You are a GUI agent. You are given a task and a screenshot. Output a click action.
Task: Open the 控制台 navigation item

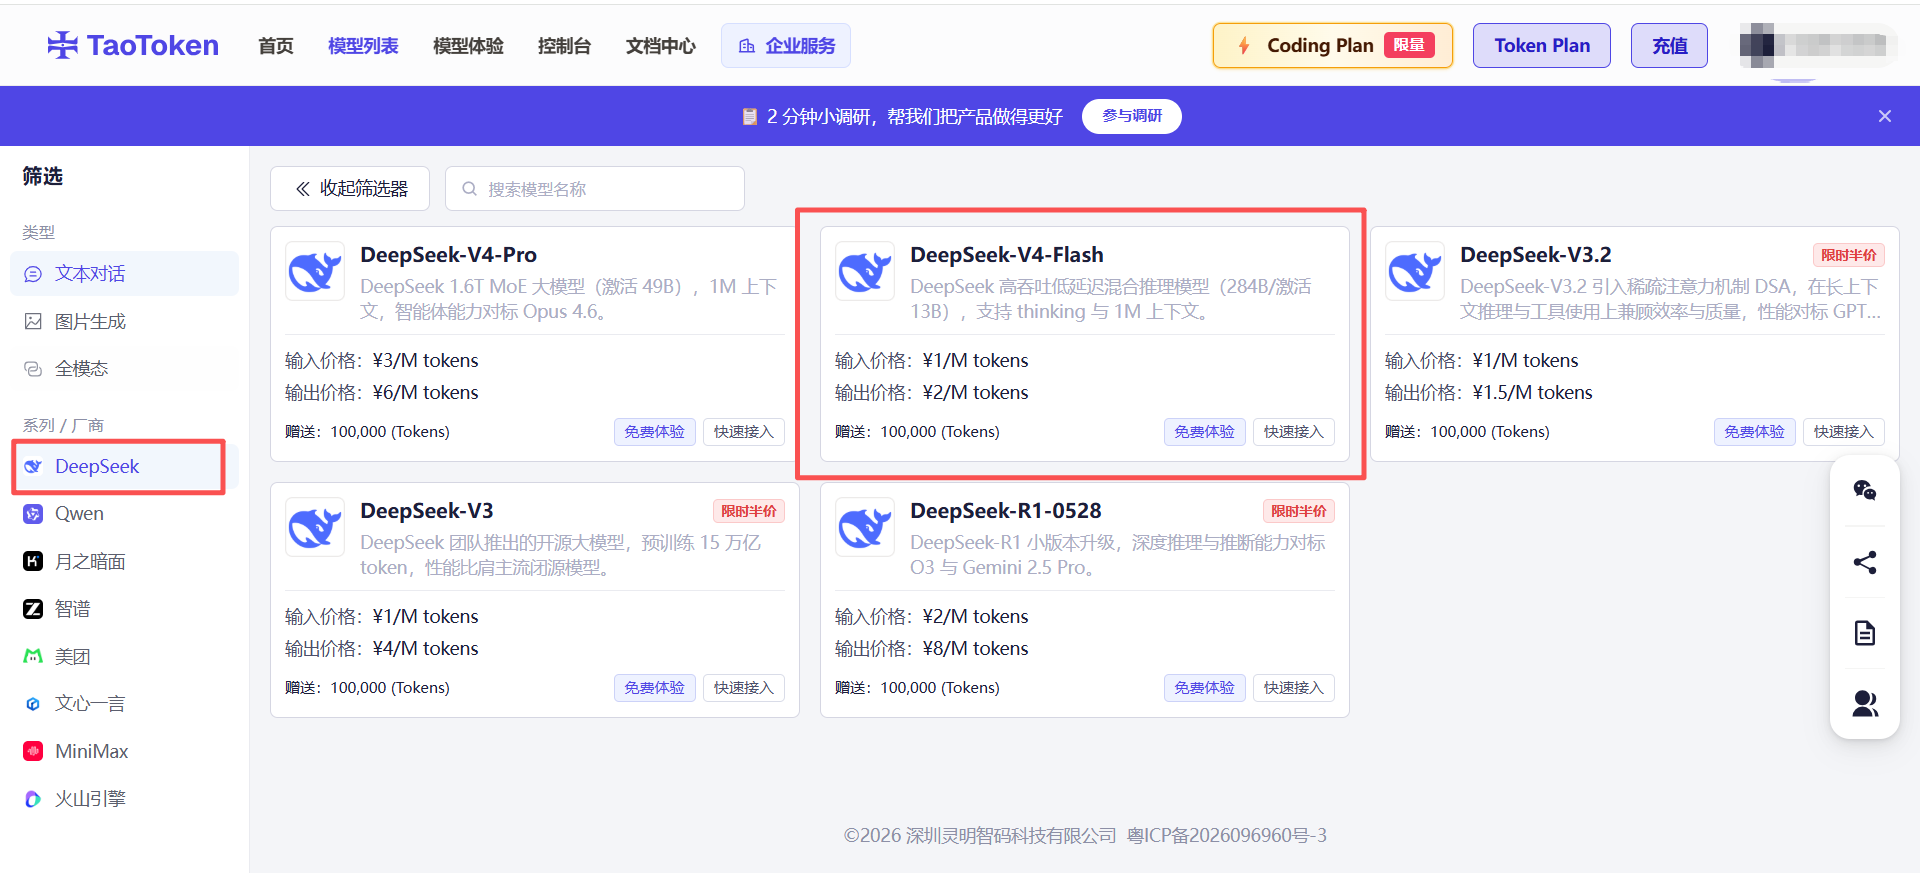[x=564, y=46]
